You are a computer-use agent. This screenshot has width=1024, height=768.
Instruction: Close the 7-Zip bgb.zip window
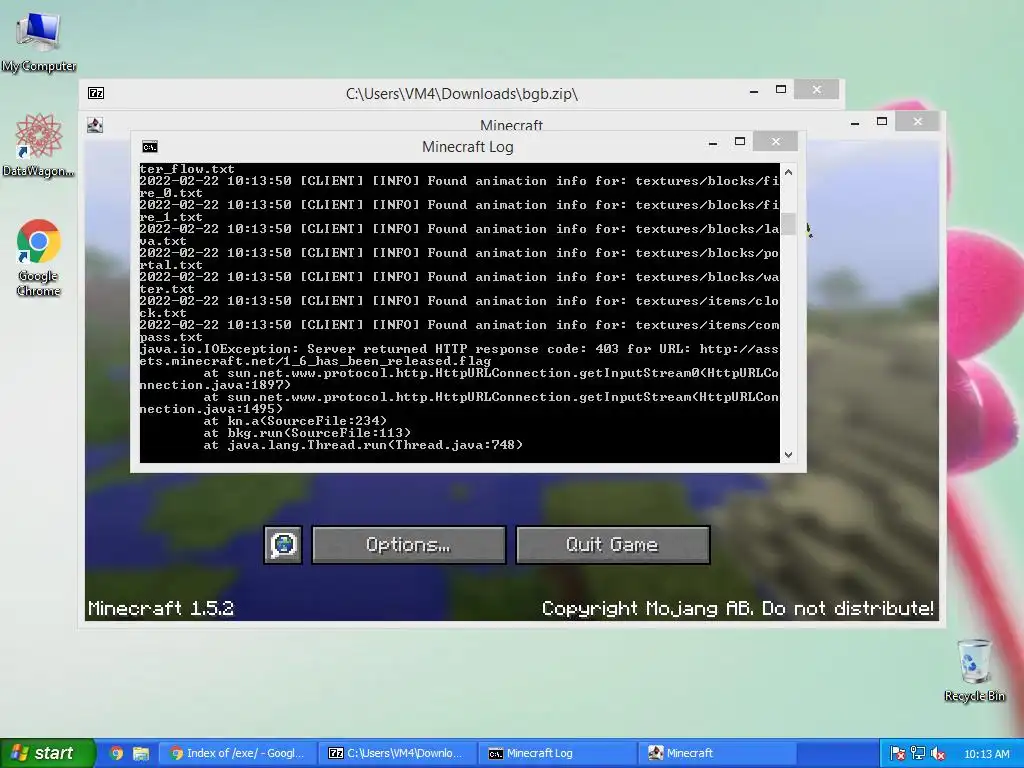click(816, 89)
